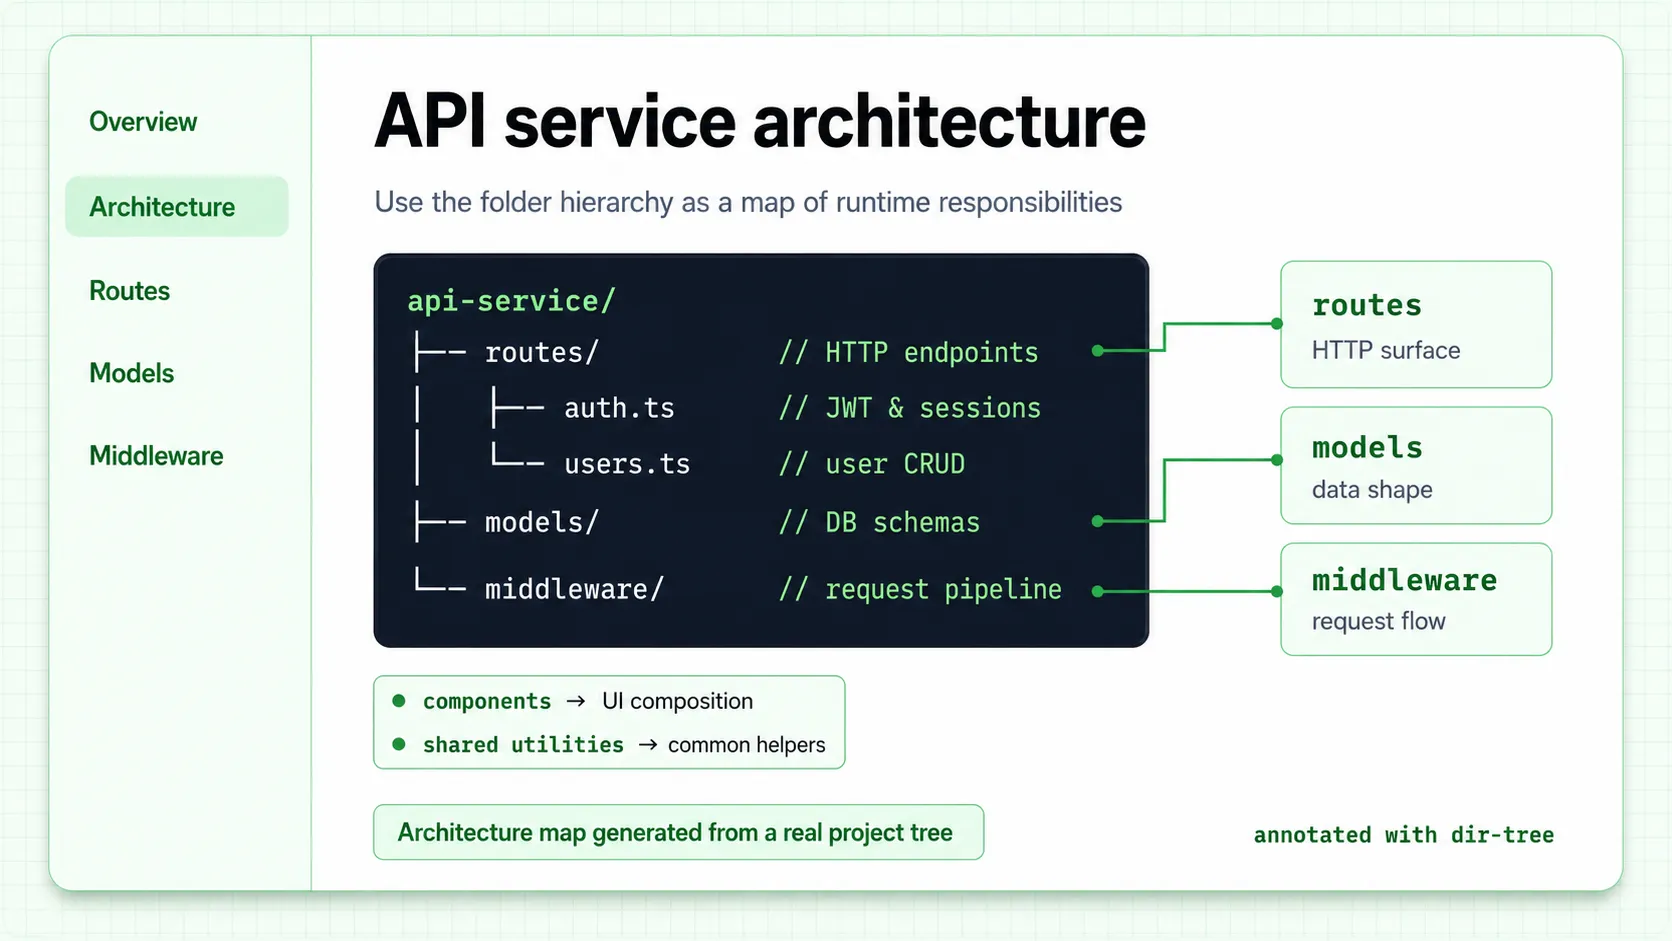Click the folder hierarchy subtitle text
Image resolution: width=1672 pixels, height=941 pixels.
tap(748, 202)
